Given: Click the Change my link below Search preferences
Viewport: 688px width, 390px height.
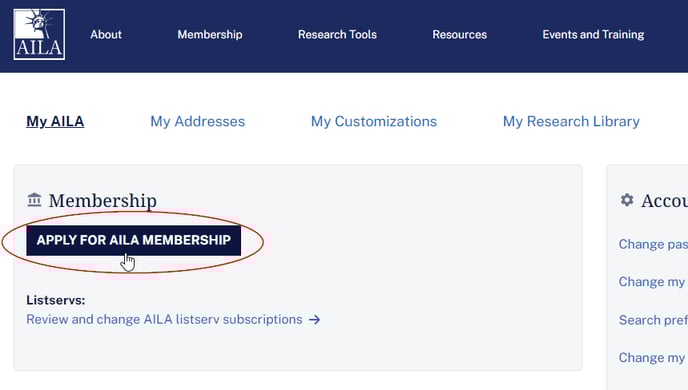Looking at the screenshot, I should (652, 358).
